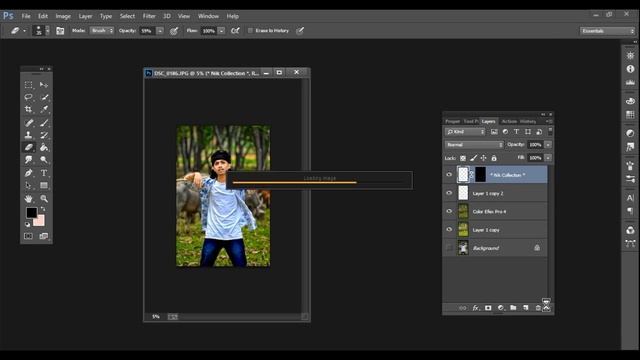The width and height of the screenshot is (640, 360).
Task: Open the eraser Mode dropdown
Action: click(x=102, y=31)
